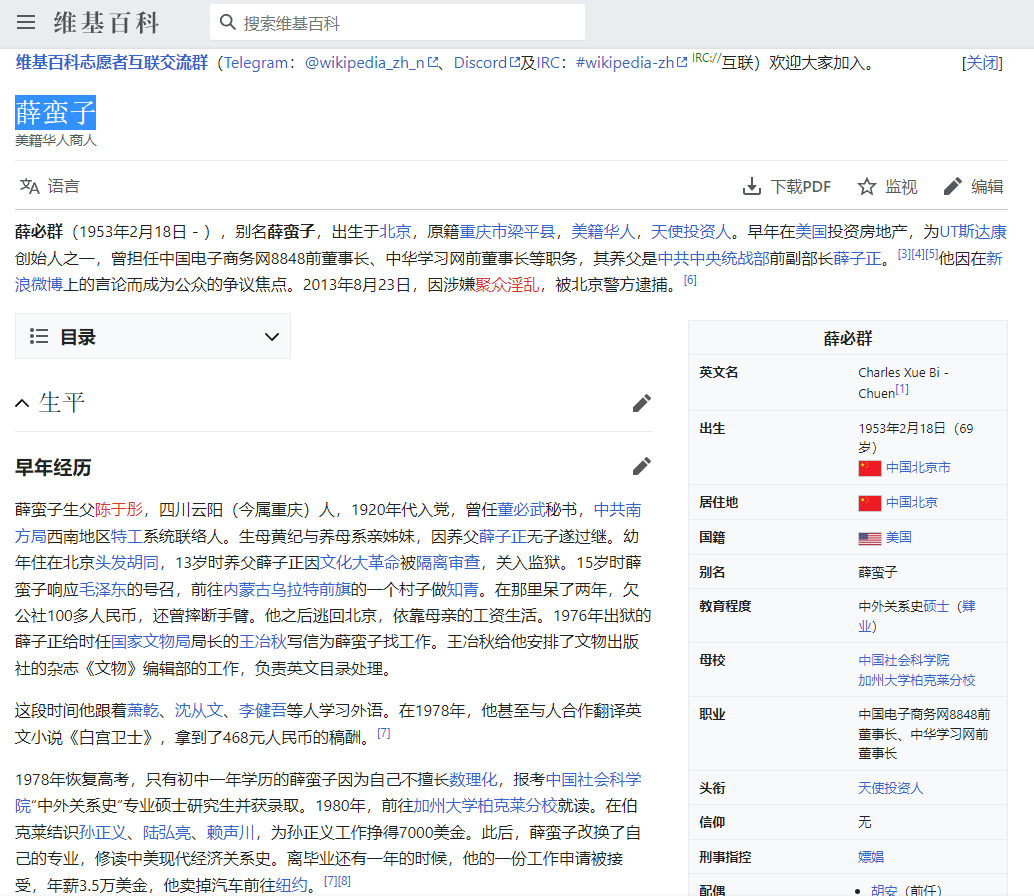Screen dimensions: 1034x896
Task: Open the 董必武 link
Action: coord(521,510)
